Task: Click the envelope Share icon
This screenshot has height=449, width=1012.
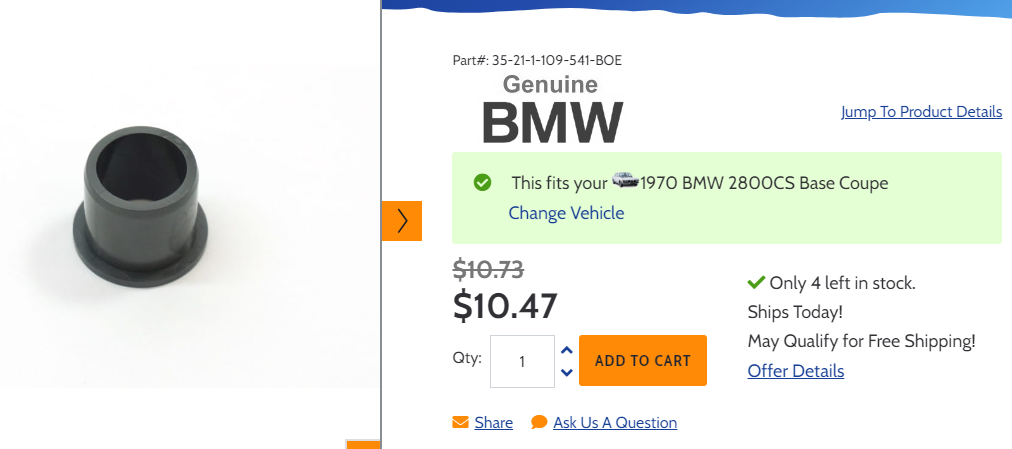Action: (x=460, y=422)
